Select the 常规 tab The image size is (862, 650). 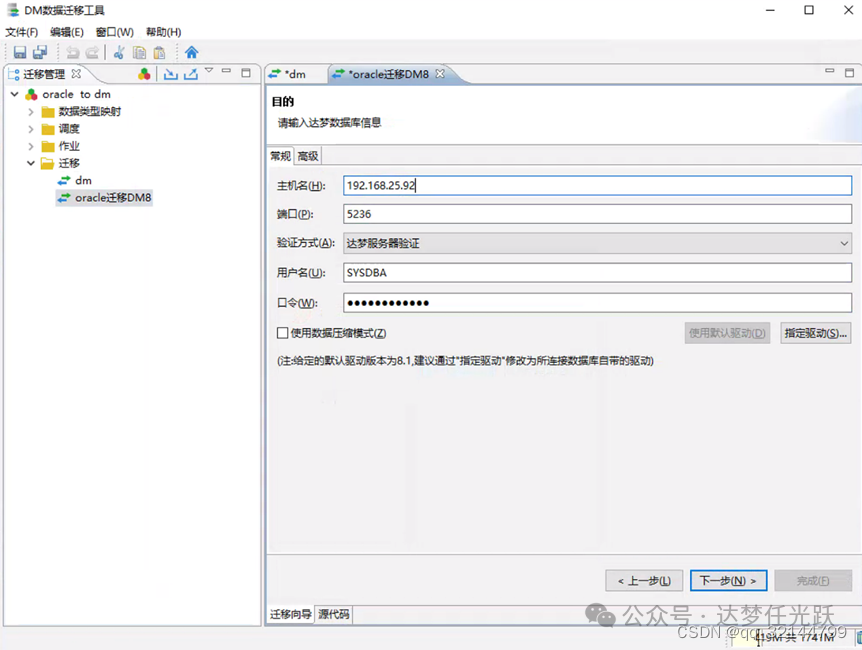click(280, 156)
